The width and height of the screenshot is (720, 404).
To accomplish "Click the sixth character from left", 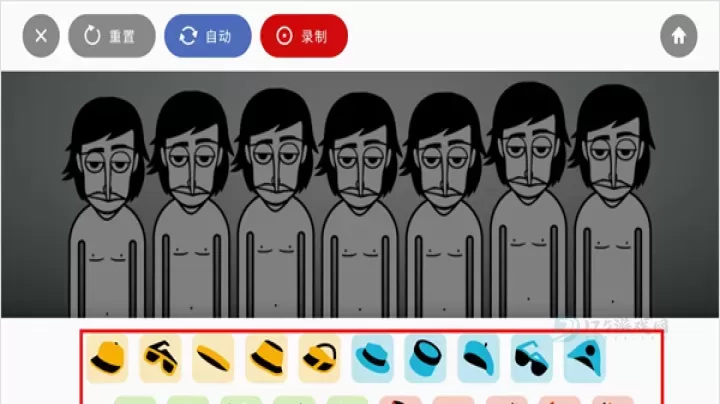I will 528,200.
